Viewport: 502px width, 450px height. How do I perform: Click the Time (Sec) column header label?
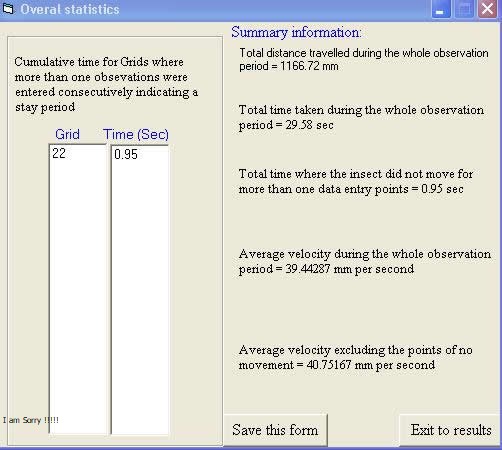click(136, 134)
